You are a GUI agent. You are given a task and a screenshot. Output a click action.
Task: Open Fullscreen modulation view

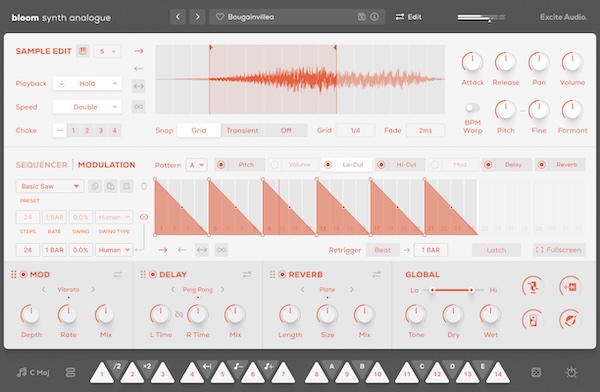pyautogui.click(x=559, y=250)
